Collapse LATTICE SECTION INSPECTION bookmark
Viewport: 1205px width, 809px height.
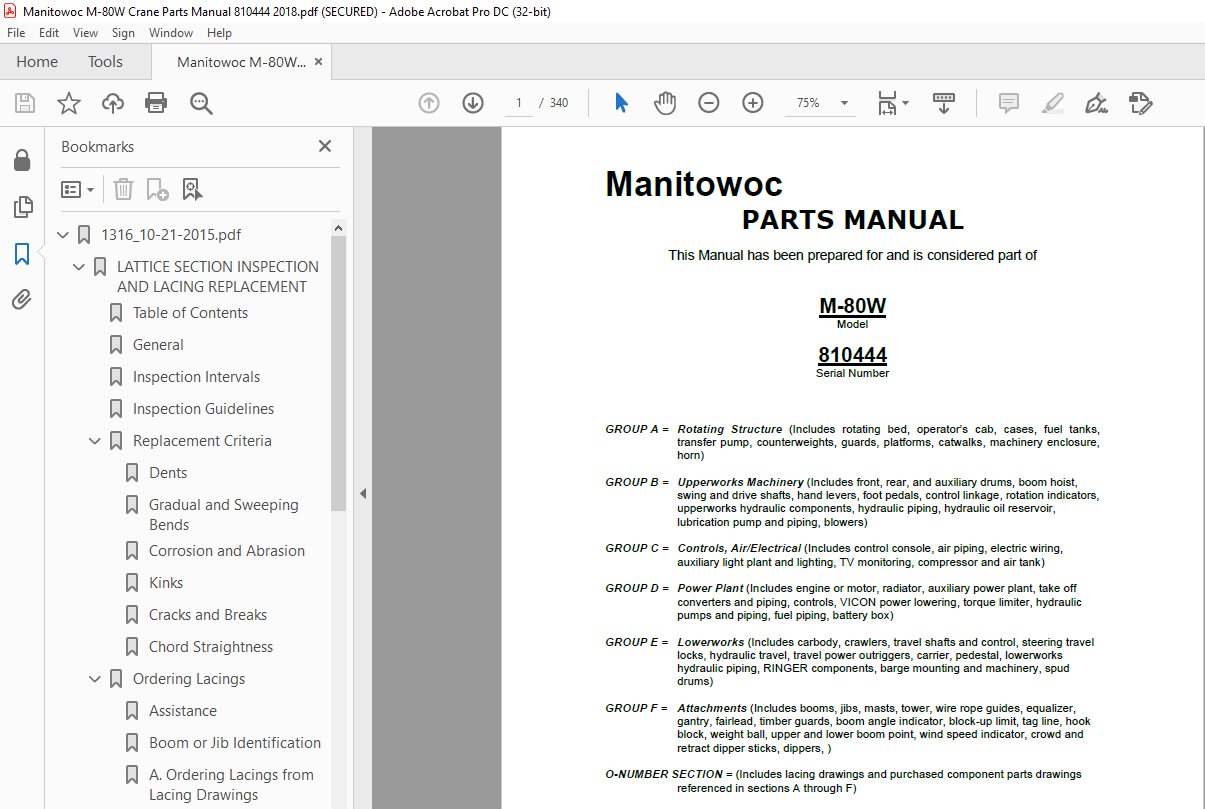pos(80,267)
